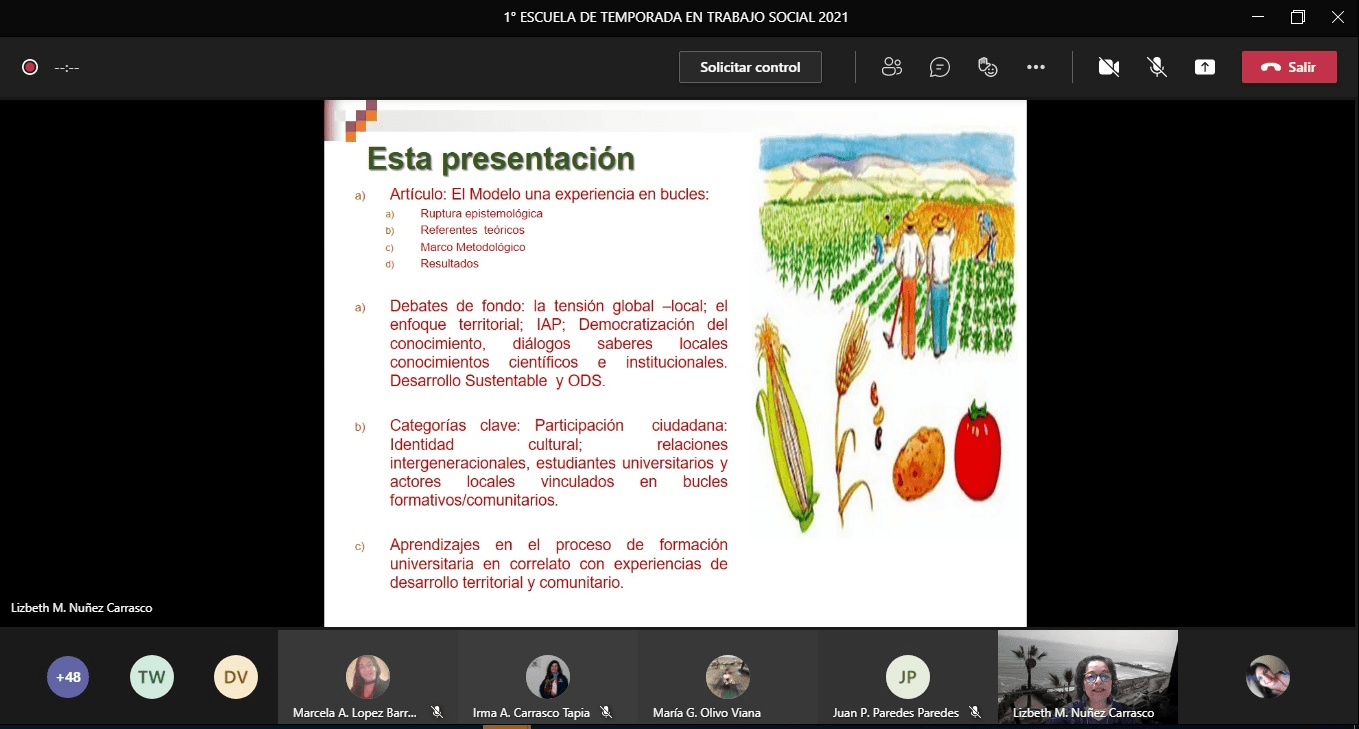
Task: Open the More actions ellipsis menu
Action: click(x=1036, y=67)
